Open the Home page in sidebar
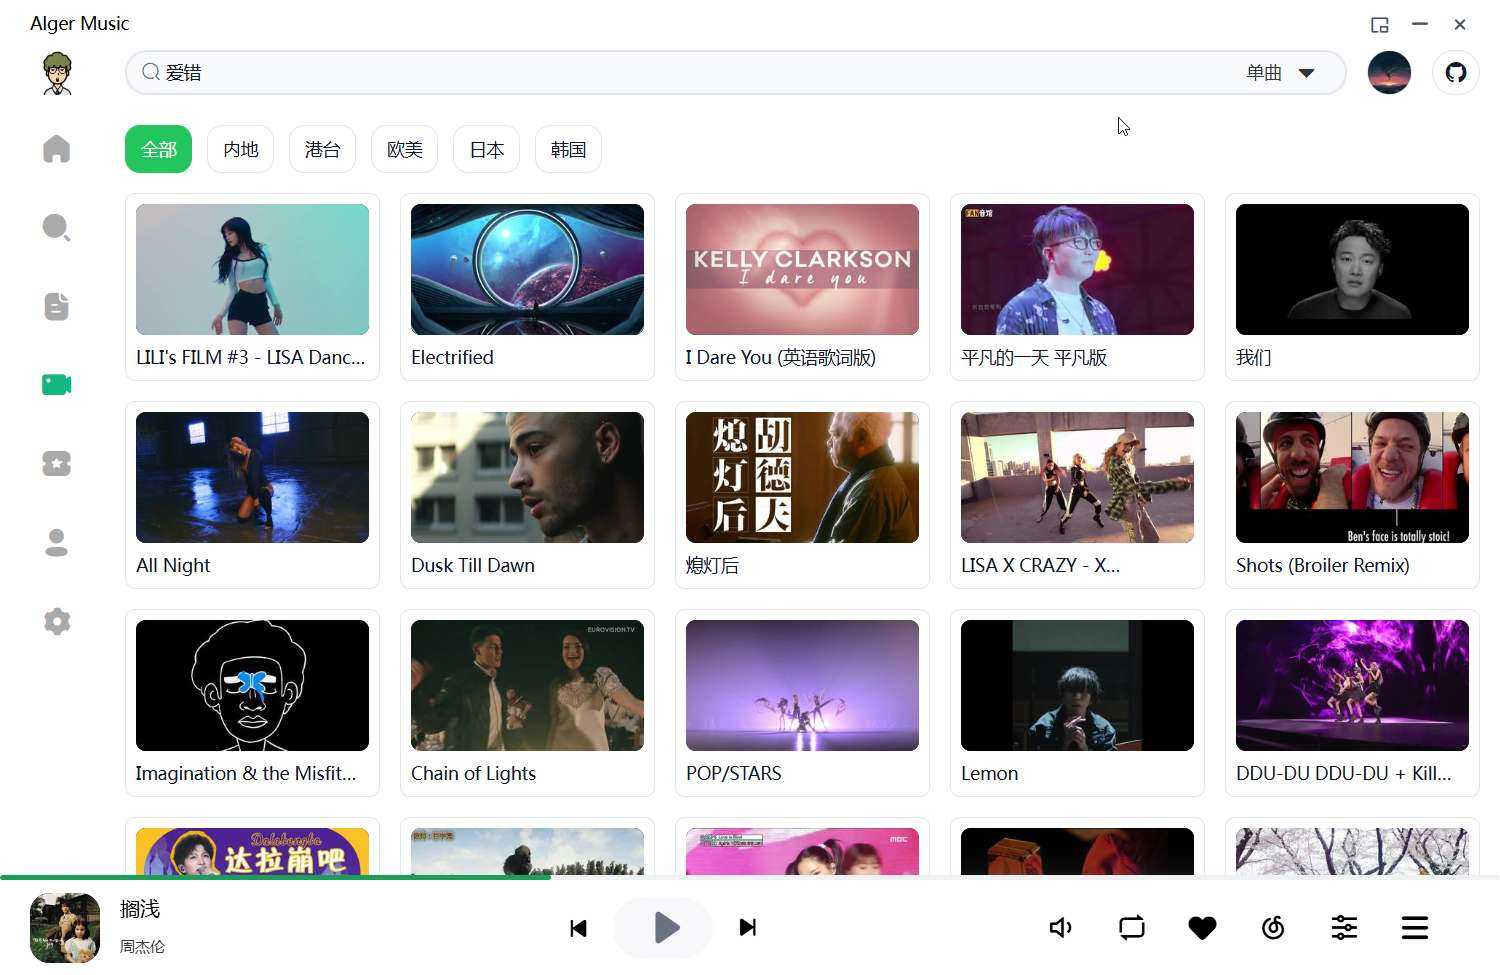 57,149
